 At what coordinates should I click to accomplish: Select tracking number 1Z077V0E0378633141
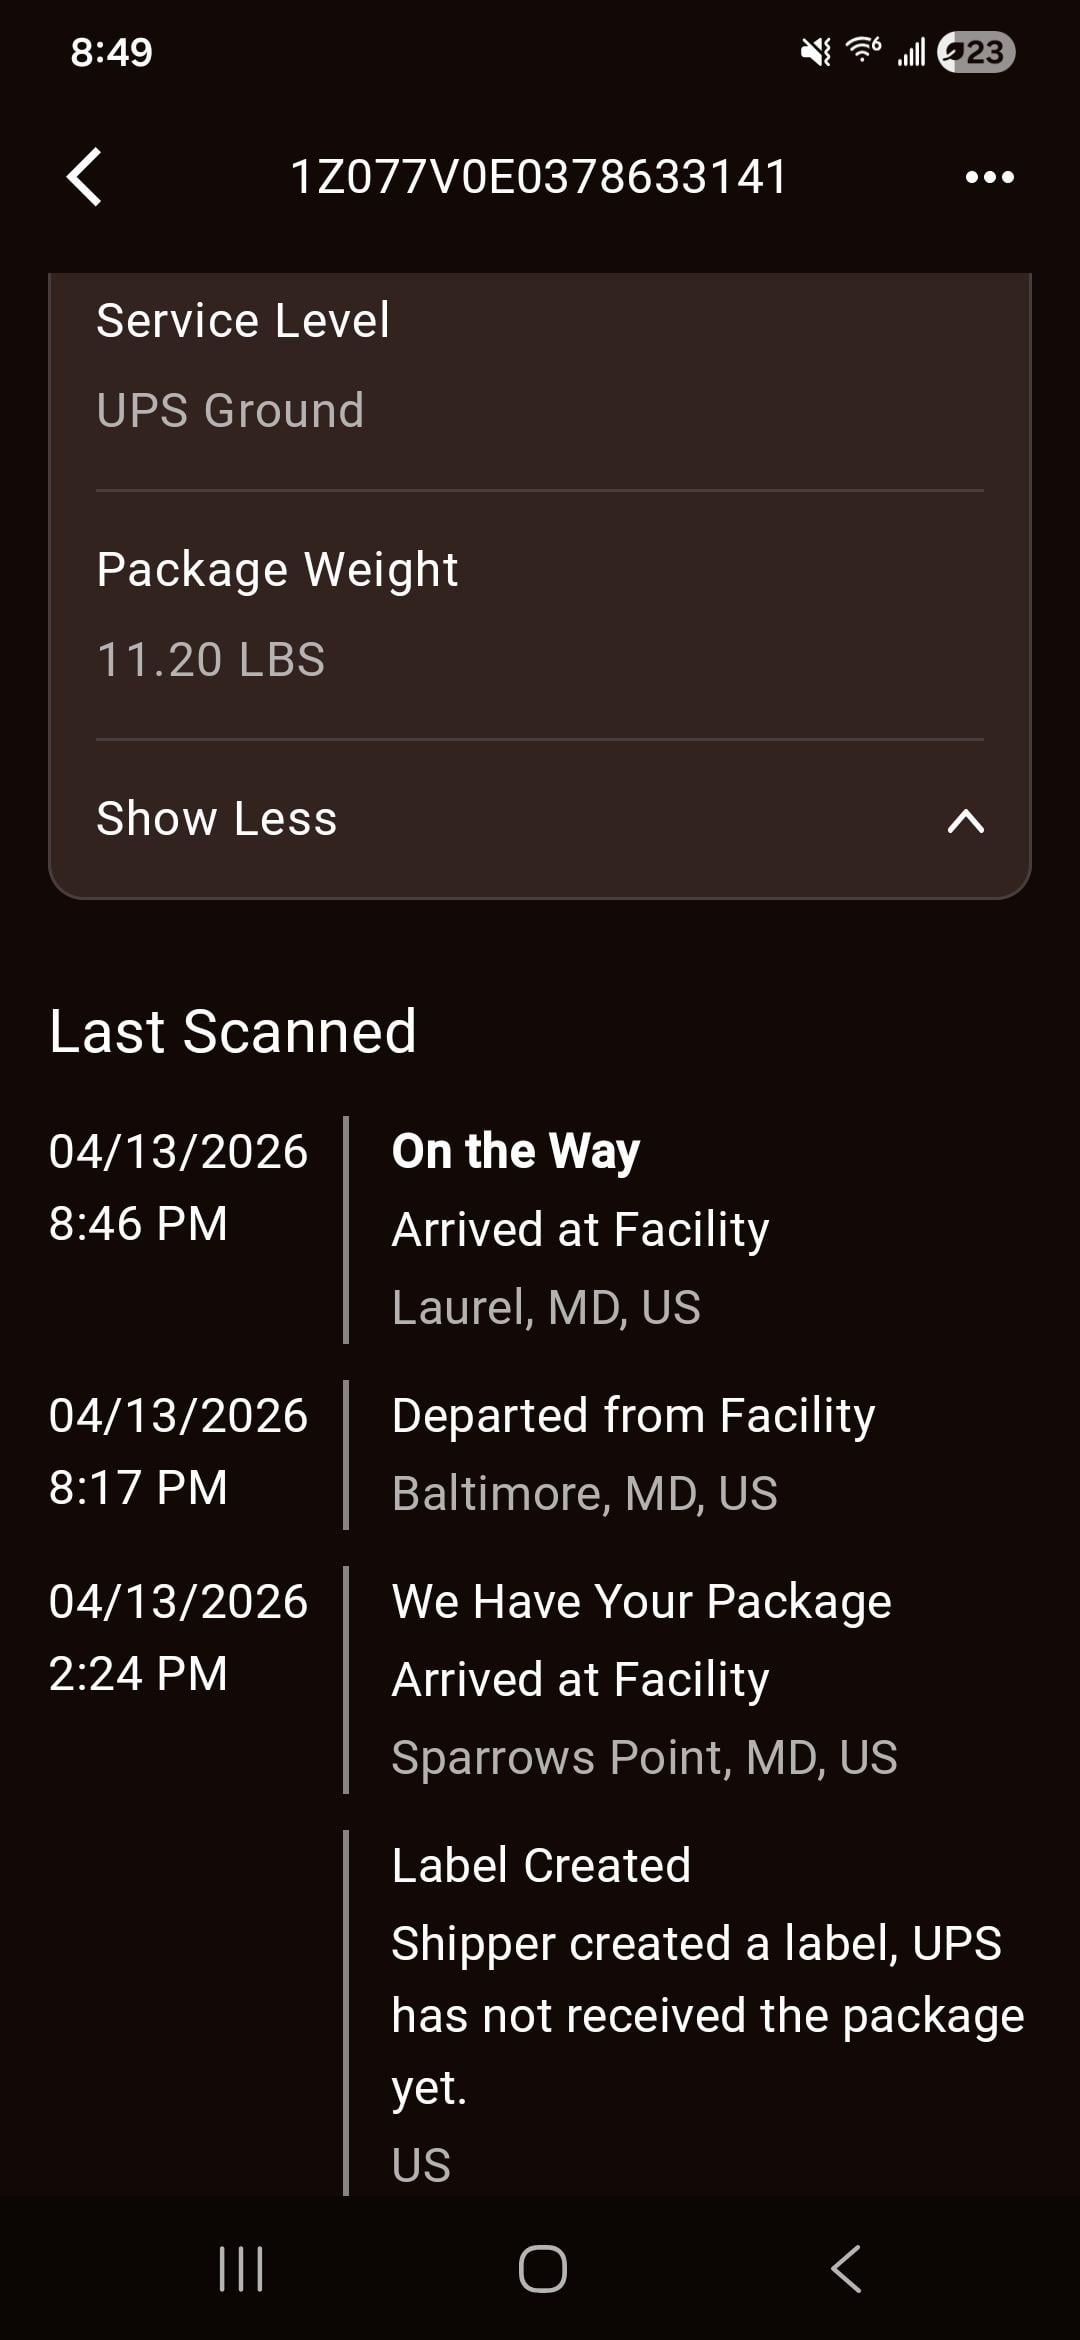pos(539,177)
